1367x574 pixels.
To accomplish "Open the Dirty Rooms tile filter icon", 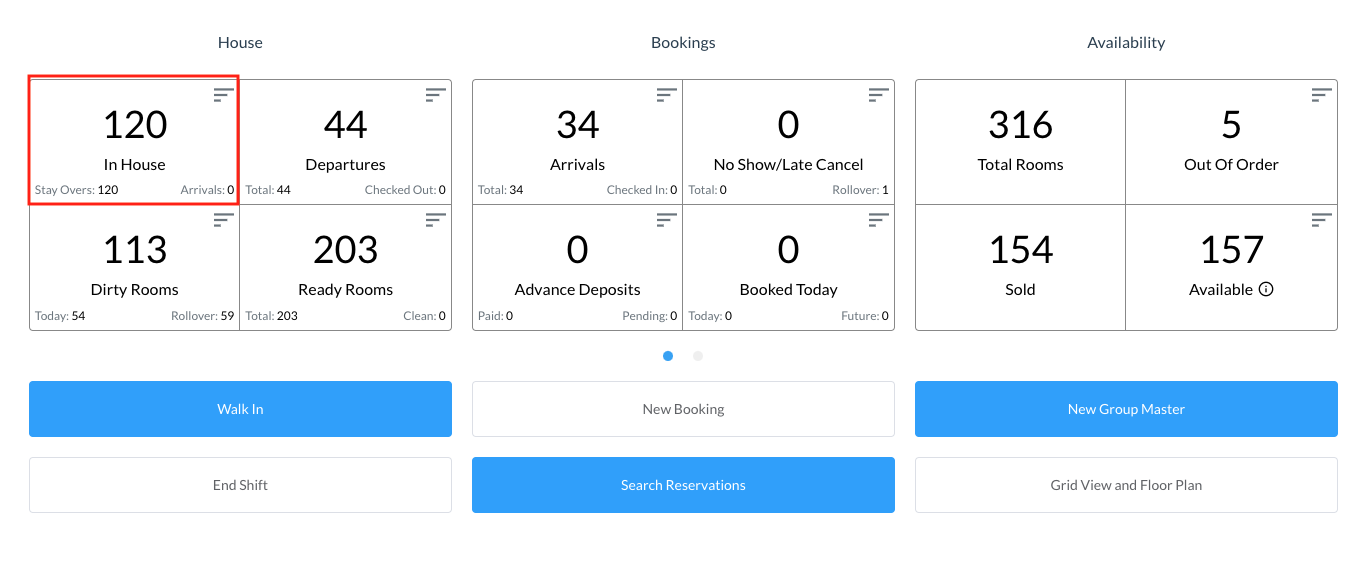I will coord(223,219).
